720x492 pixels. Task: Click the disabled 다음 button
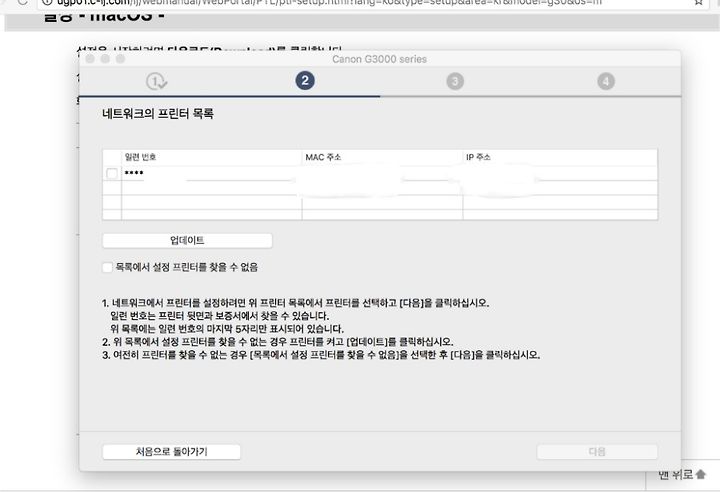pyautogui.click(x=597, y=452)
